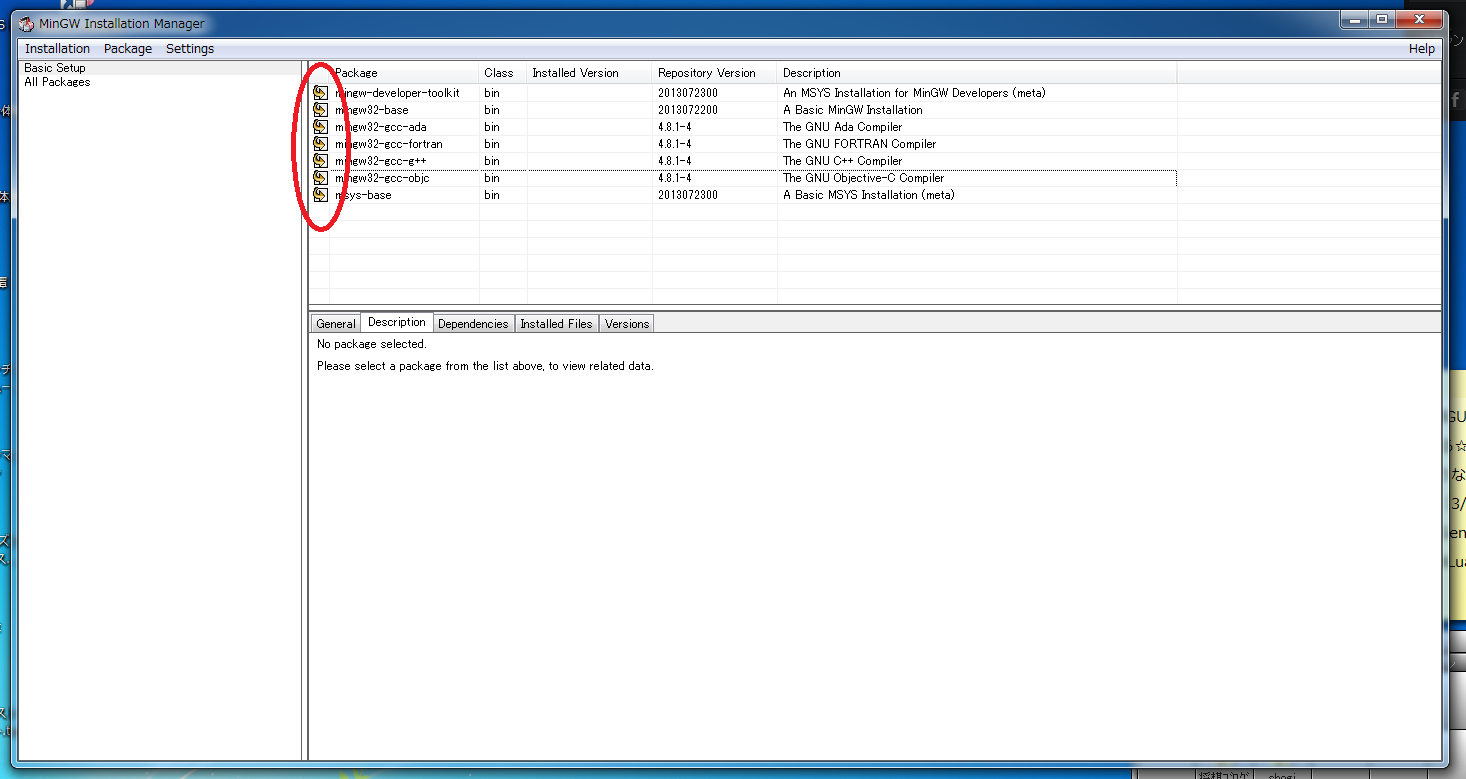Viewport: 1466px width, 779px height.
Task: Select the mingw32-gcc-ada package name
Action: coord(381,127)
